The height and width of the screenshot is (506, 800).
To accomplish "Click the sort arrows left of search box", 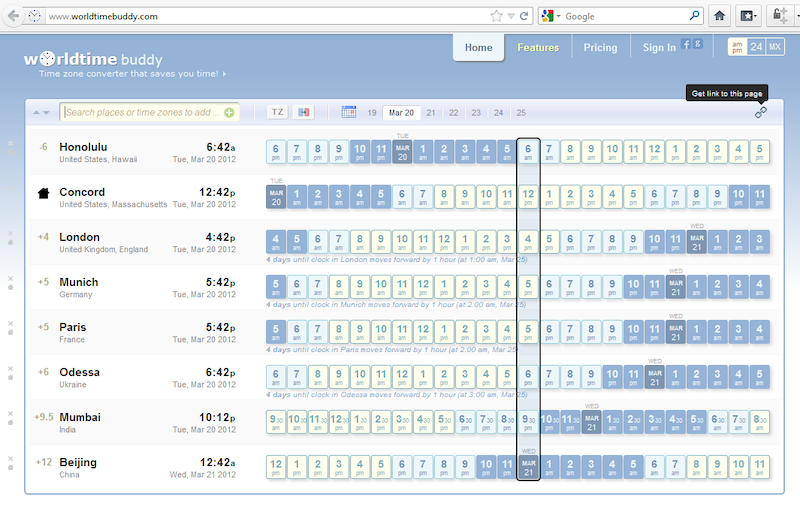I will point(42,113).
